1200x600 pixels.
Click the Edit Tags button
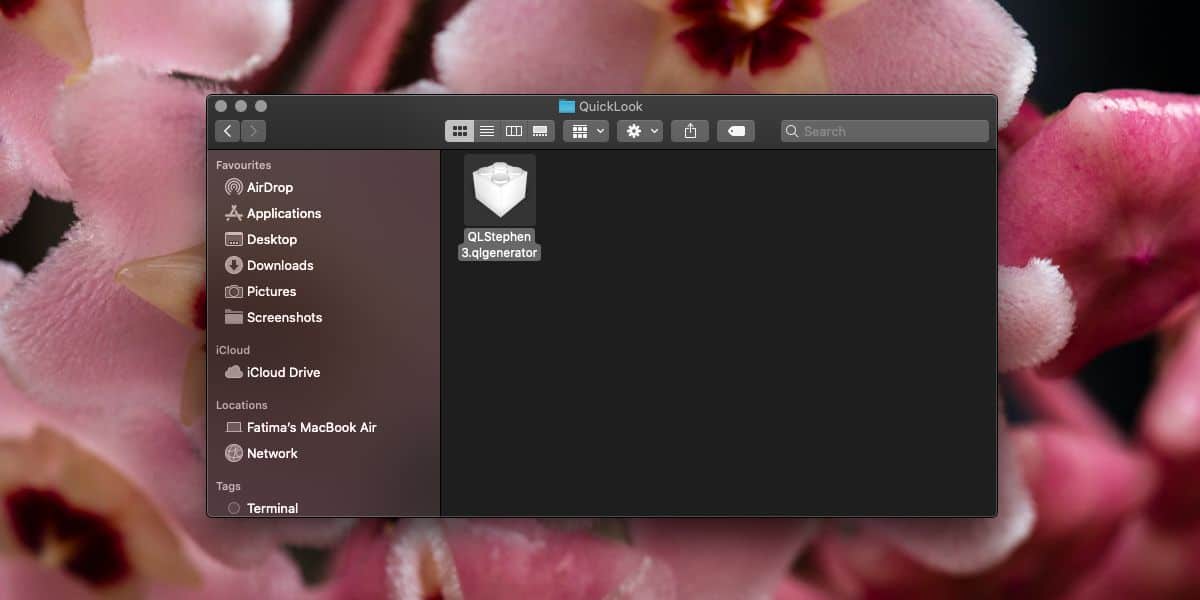click(736, 131)
